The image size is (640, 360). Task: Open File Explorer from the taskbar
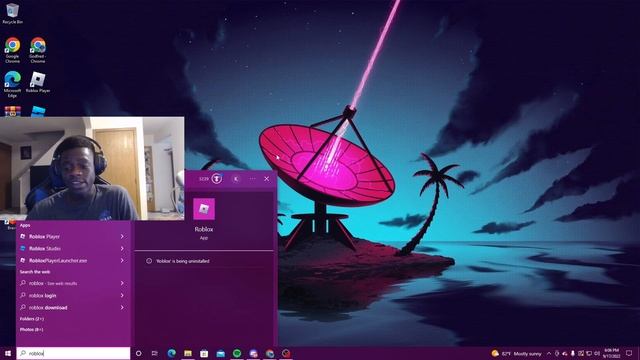[188, 353]
